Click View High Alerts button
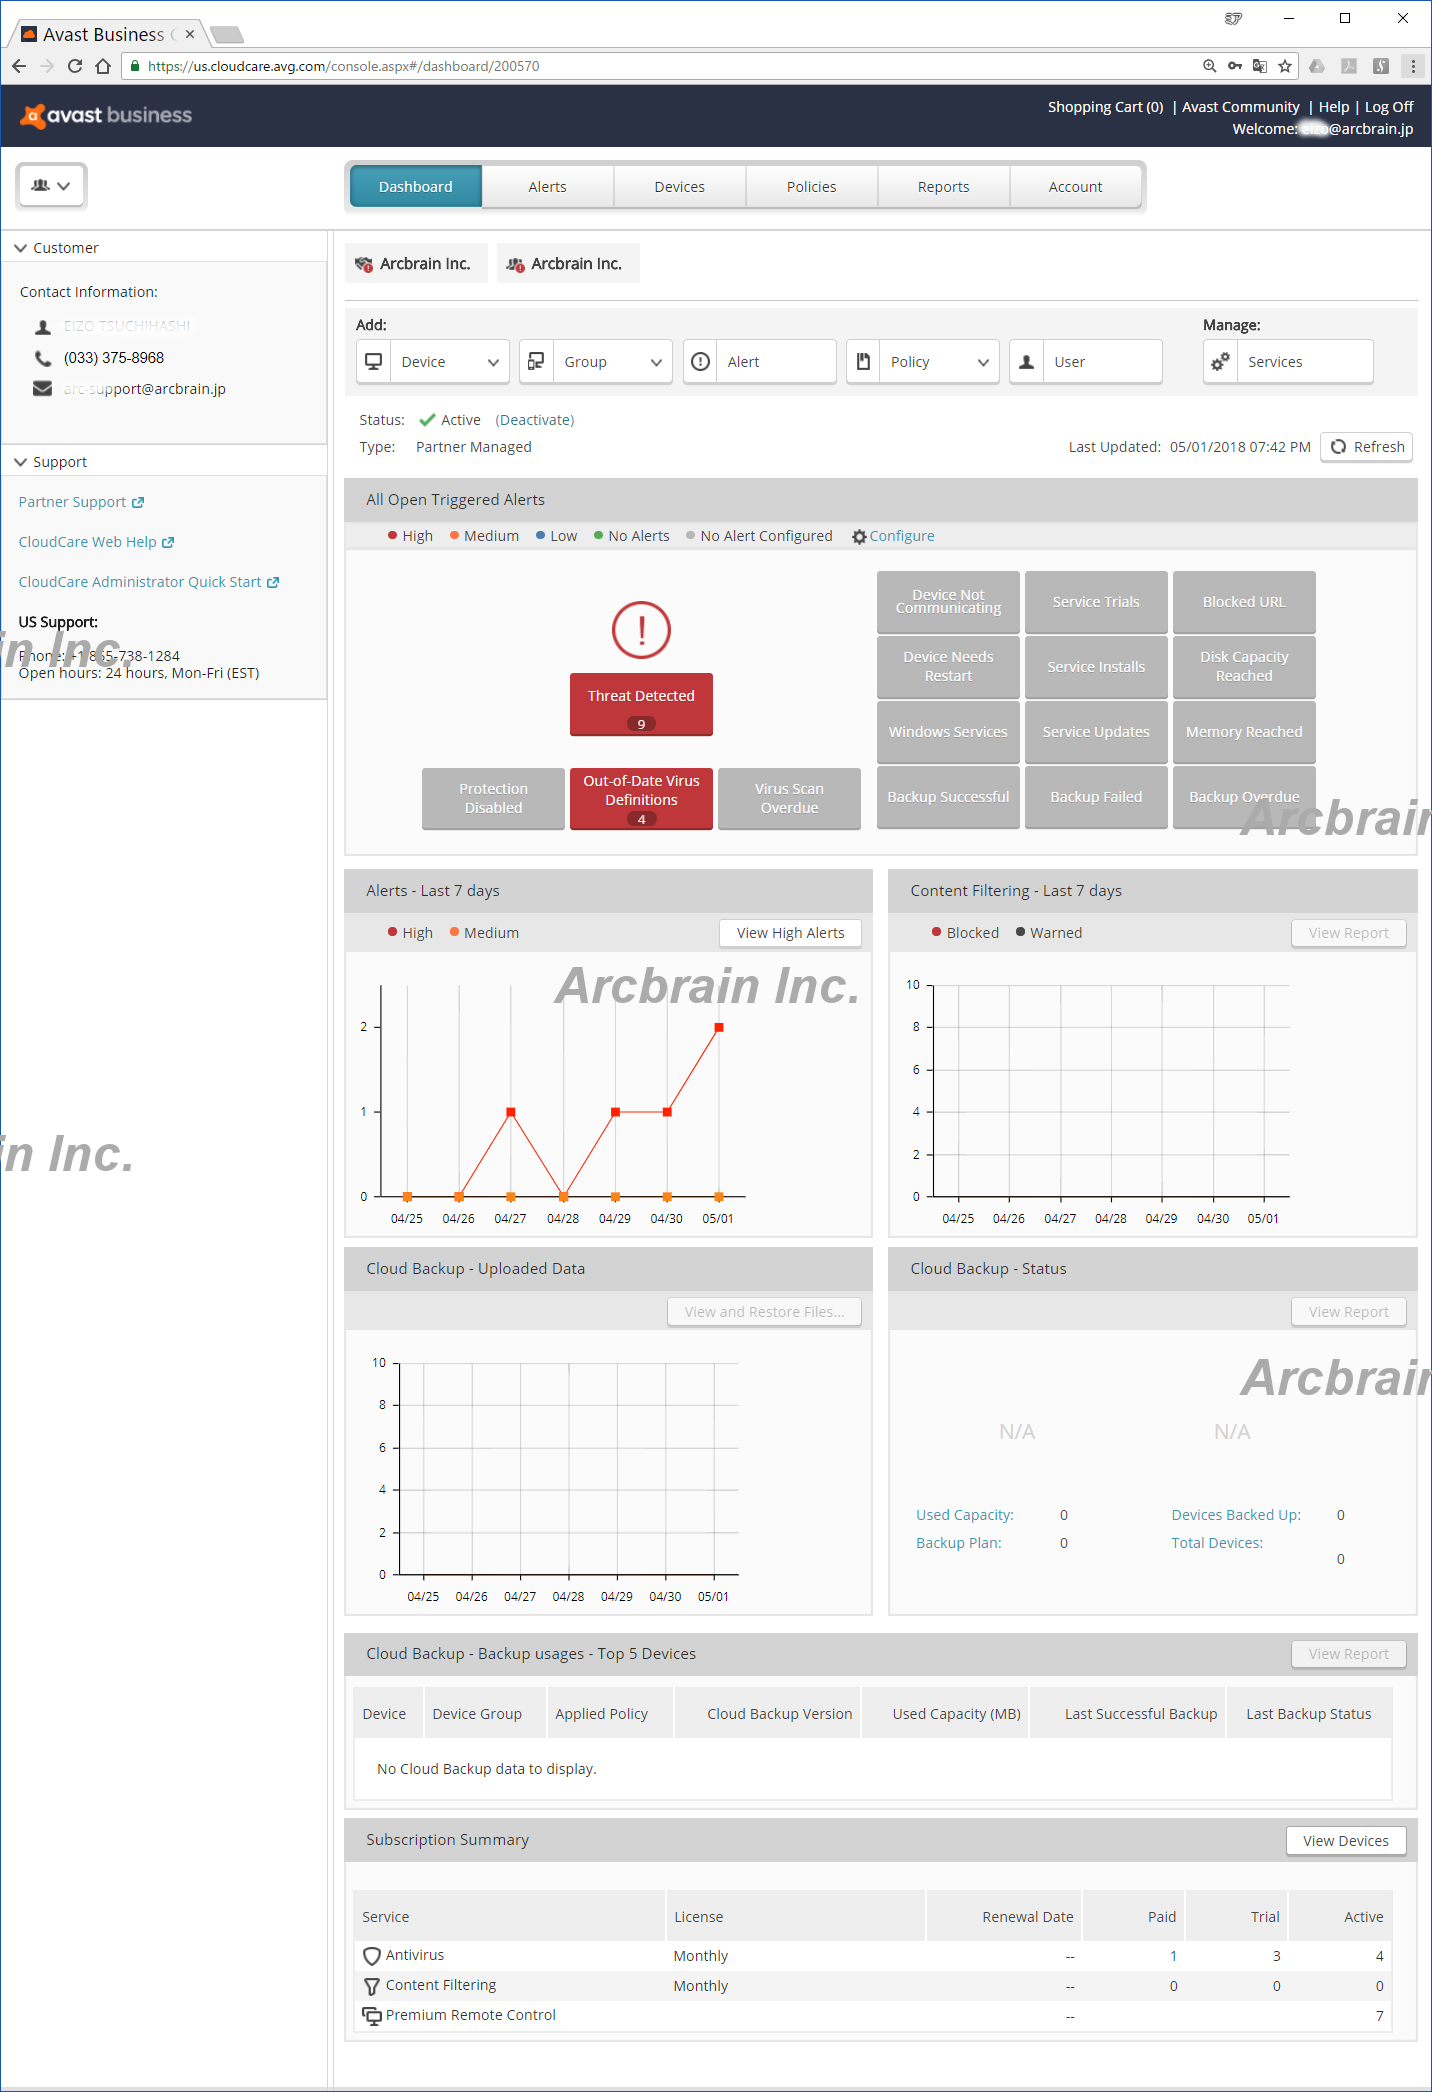This screenshot has width=1432, height=2092. [790, 933]
